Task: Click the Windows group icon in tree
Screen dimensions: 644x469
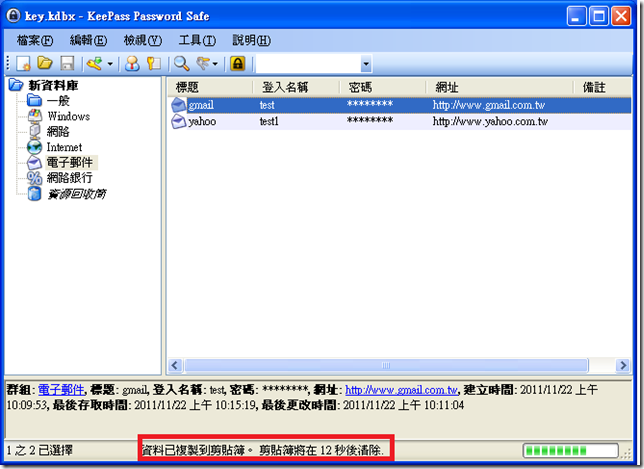Action: [35, 116]
